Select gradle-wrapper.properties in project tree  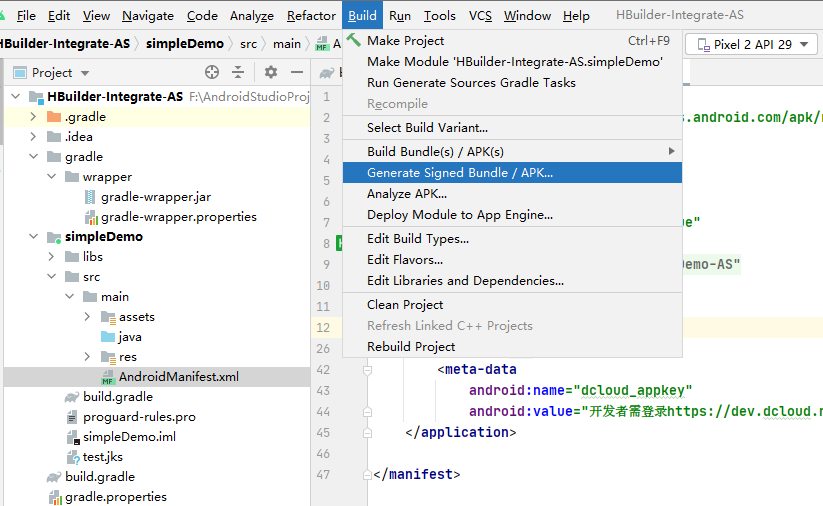coord(157,217)
